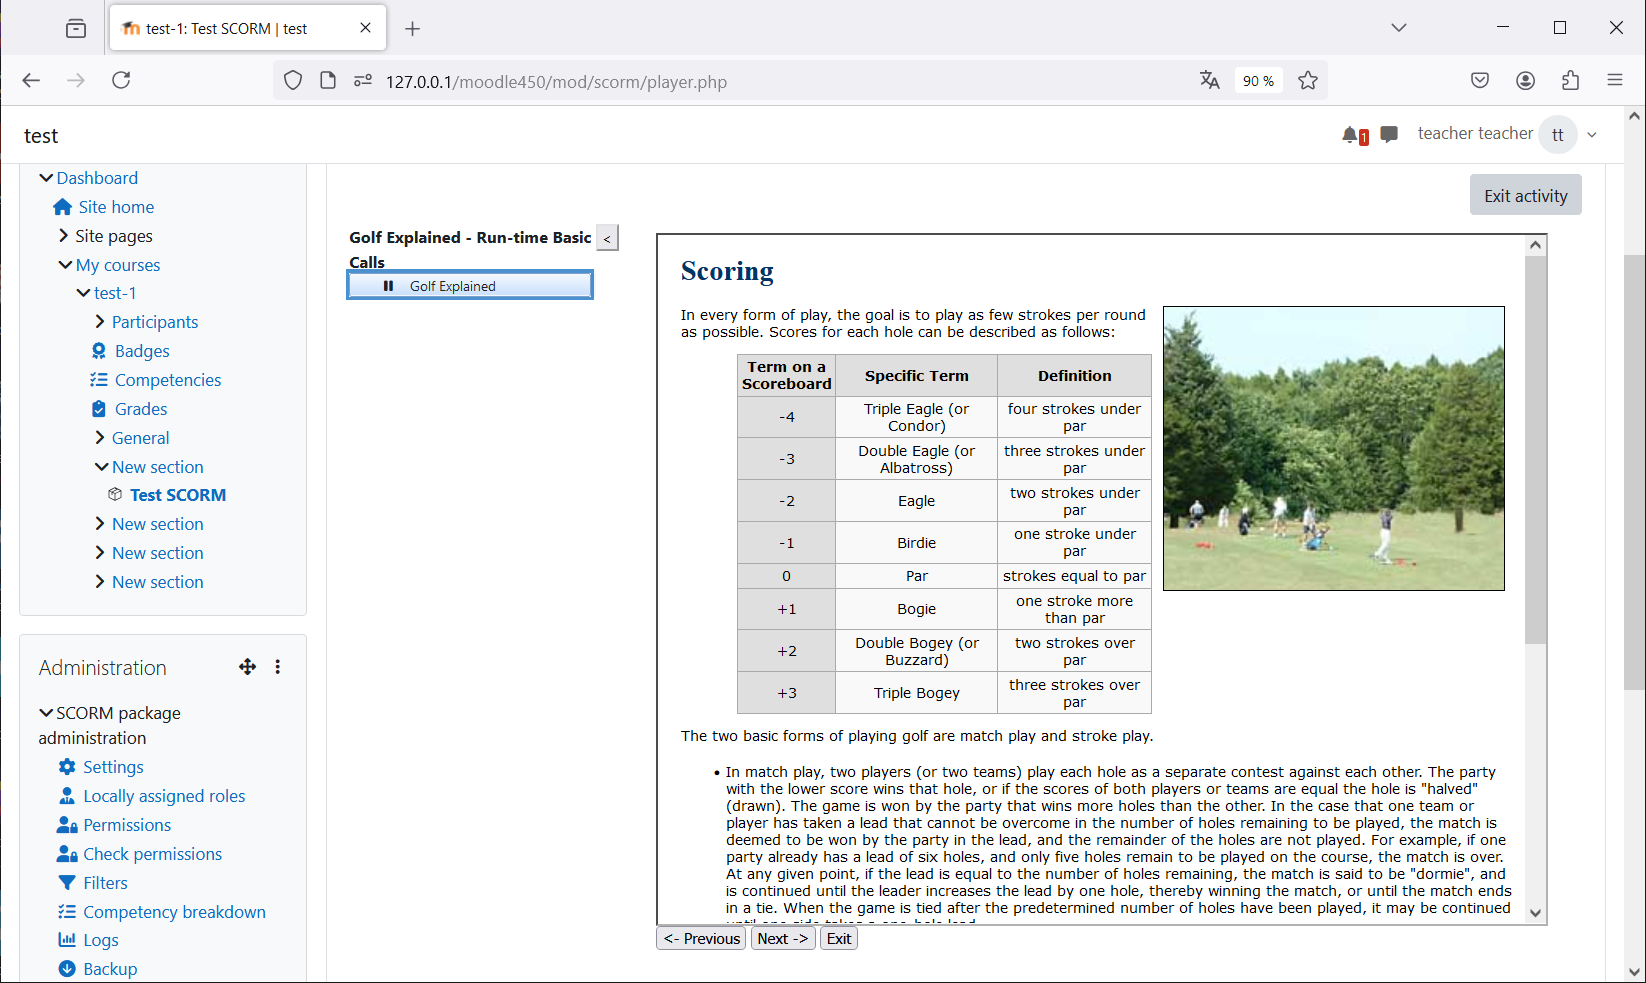This screenshot has height=983, width=1646.
Task: Open the Firefox hamburger menu
Action: 1615,80
